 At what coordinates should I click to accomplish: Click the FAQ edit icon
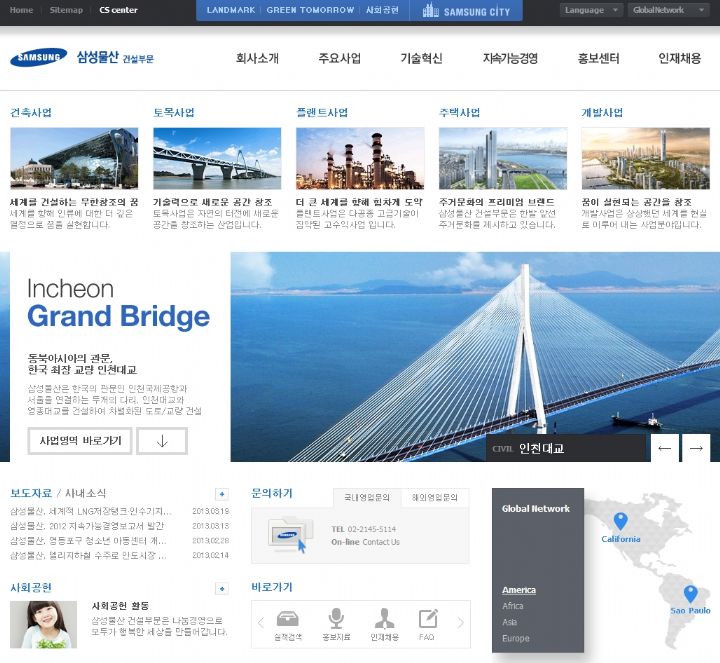pos(428,618)
